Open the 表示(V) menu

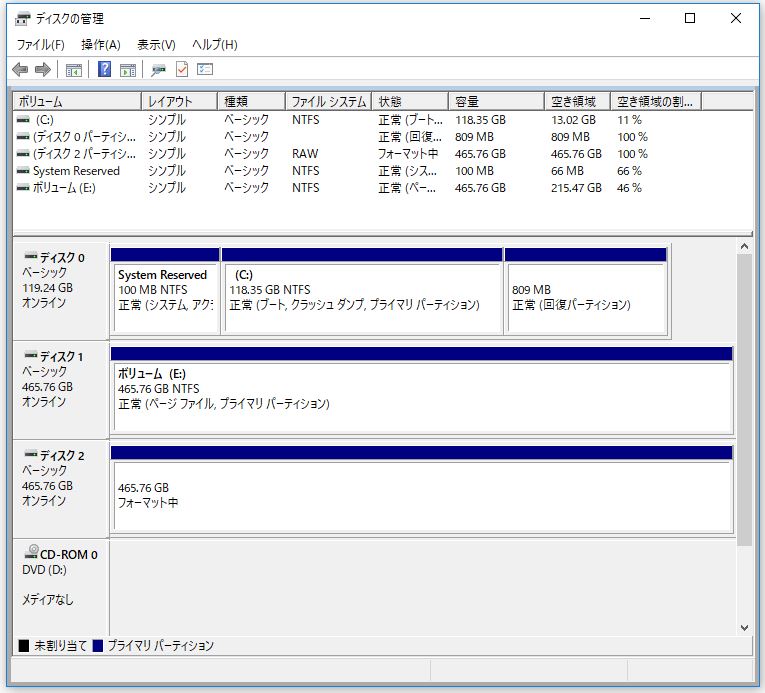tap(156, 45)
